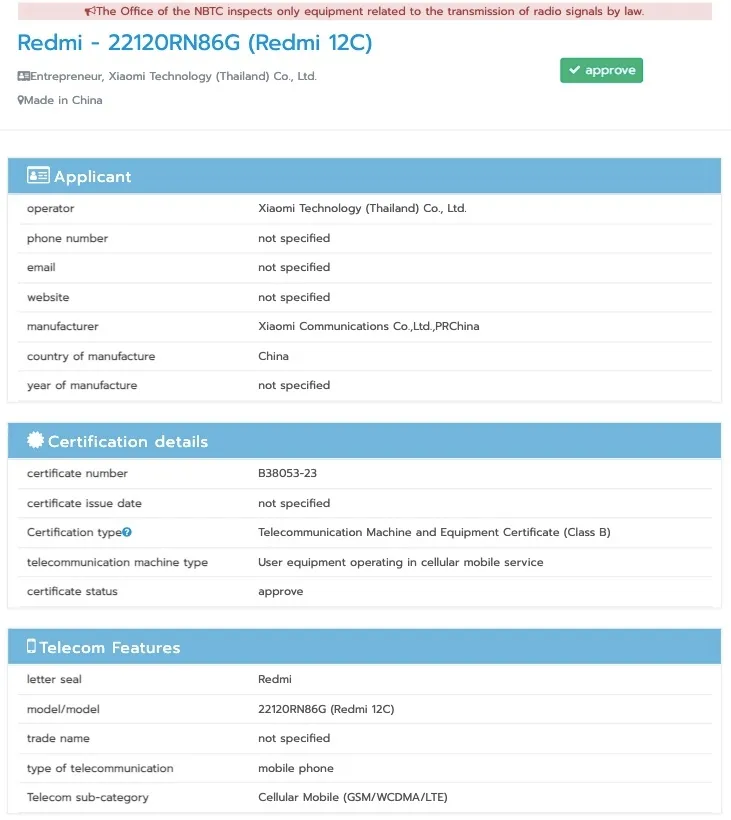Open the Certification type help question mark
Screen dimensions: 731x820
click(x=127, y=533)
